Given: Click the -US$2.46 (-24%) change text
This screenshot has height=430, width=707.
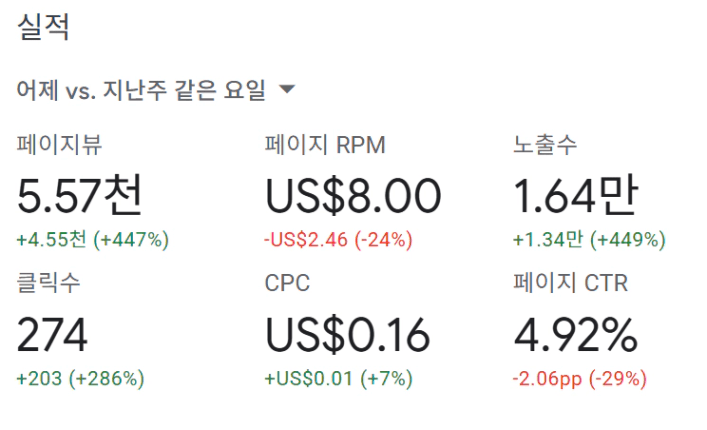Looking at the screenshot, I should pos(339,240).
